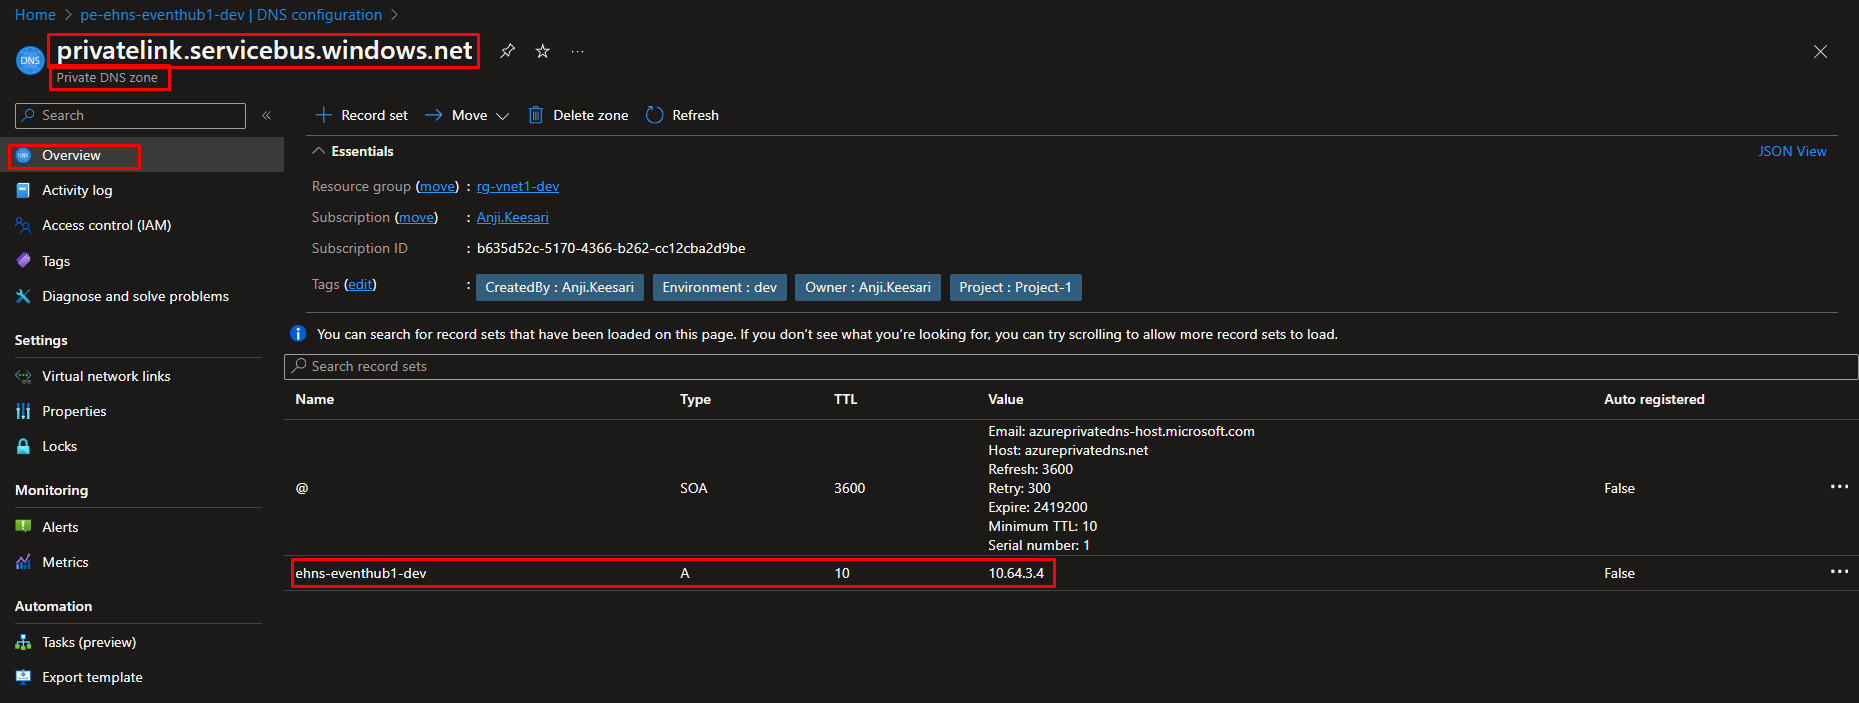Click the green Alerts icon
The image size is (1859, 703).
click(x=24, y=527)
